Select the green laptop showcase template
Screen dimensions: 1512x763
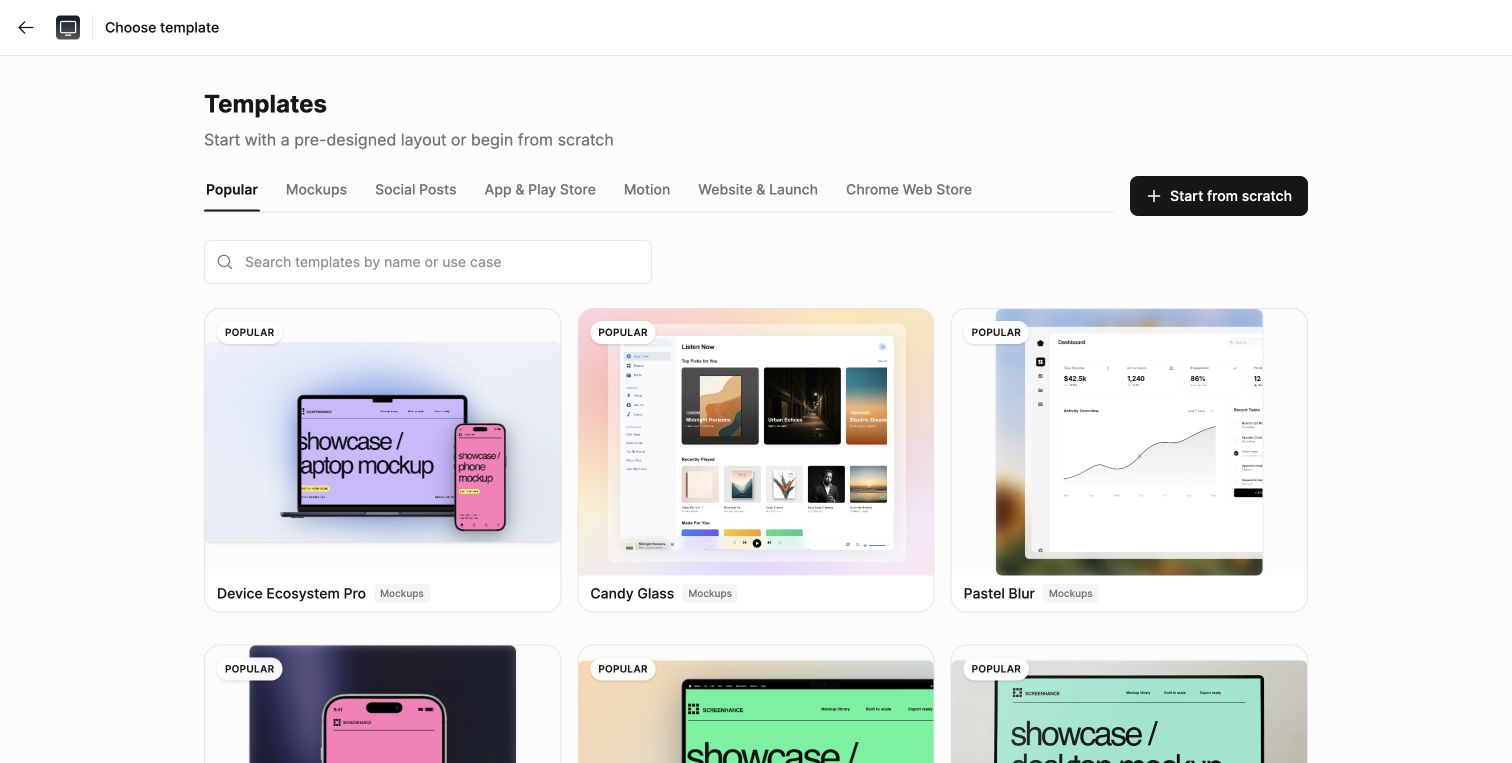[x=756, y=704]
